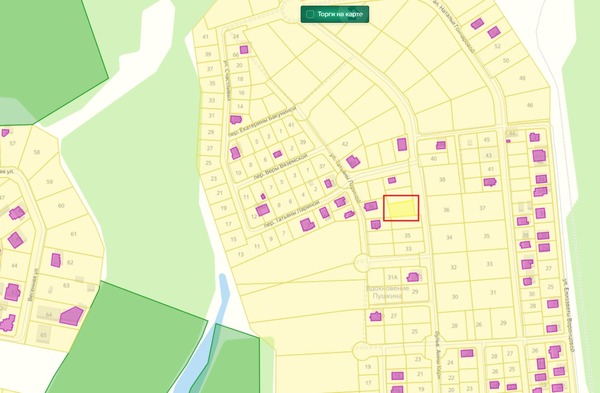Viewport: 600px width, 393px height.
Task: Select parcel number 48 in the northeast
Action: click(x=522, y=78)
